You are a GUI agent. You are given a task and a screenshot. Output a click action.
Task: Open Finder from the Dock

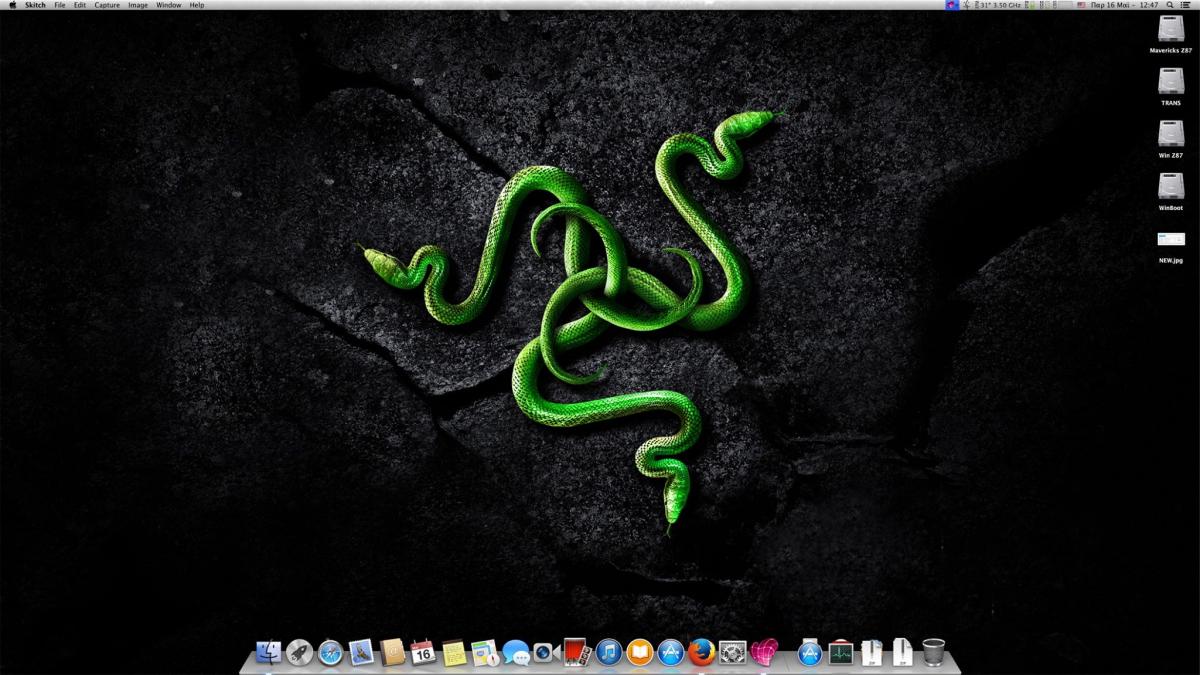coord(268,653)
